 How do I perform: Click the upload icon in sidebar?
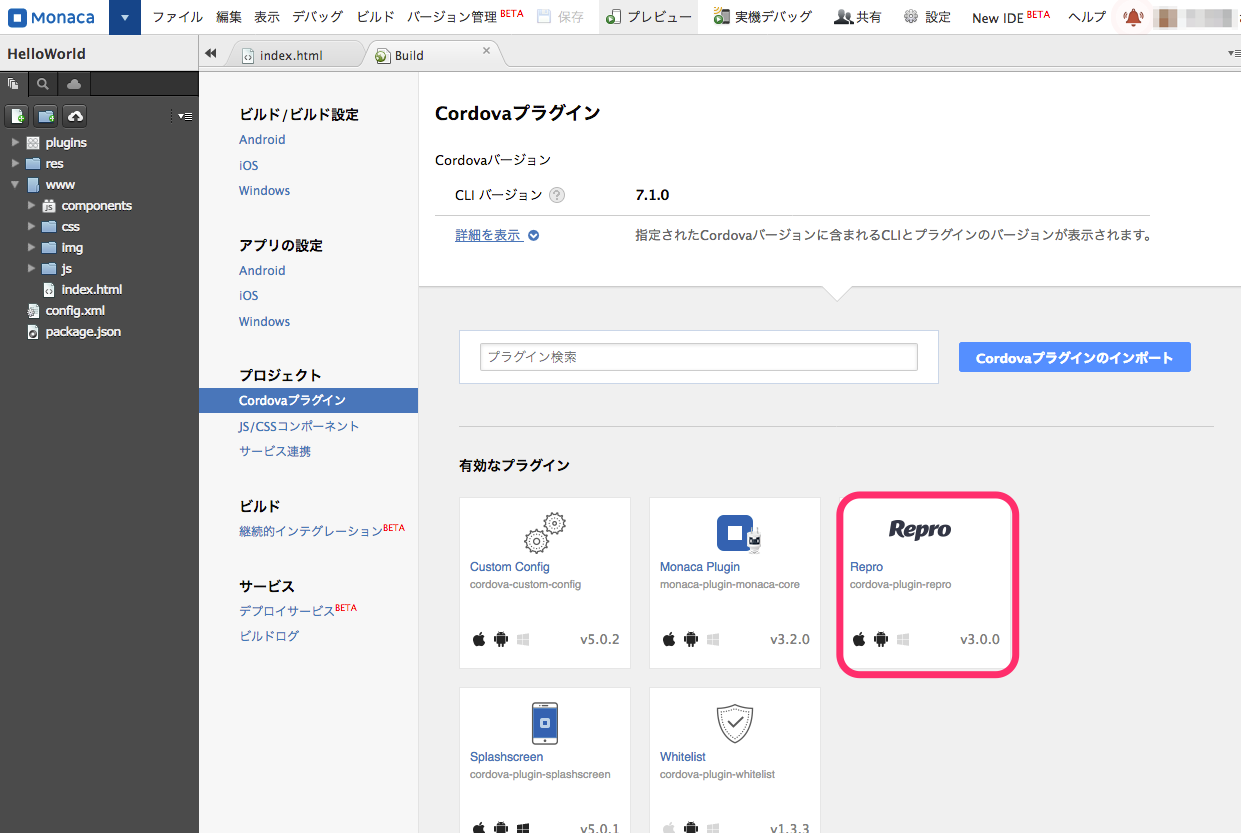75,116
